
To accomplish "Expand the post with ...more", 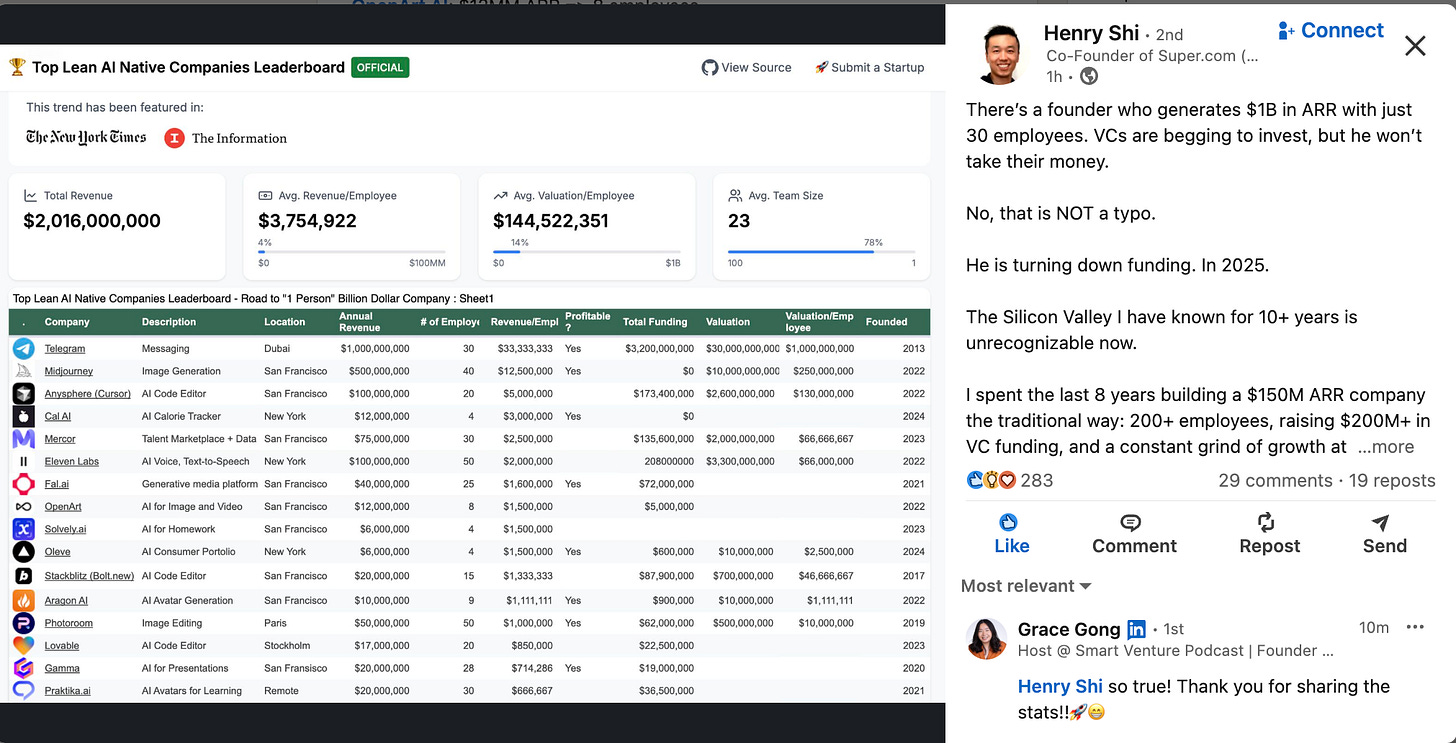I will point(1386,447).
